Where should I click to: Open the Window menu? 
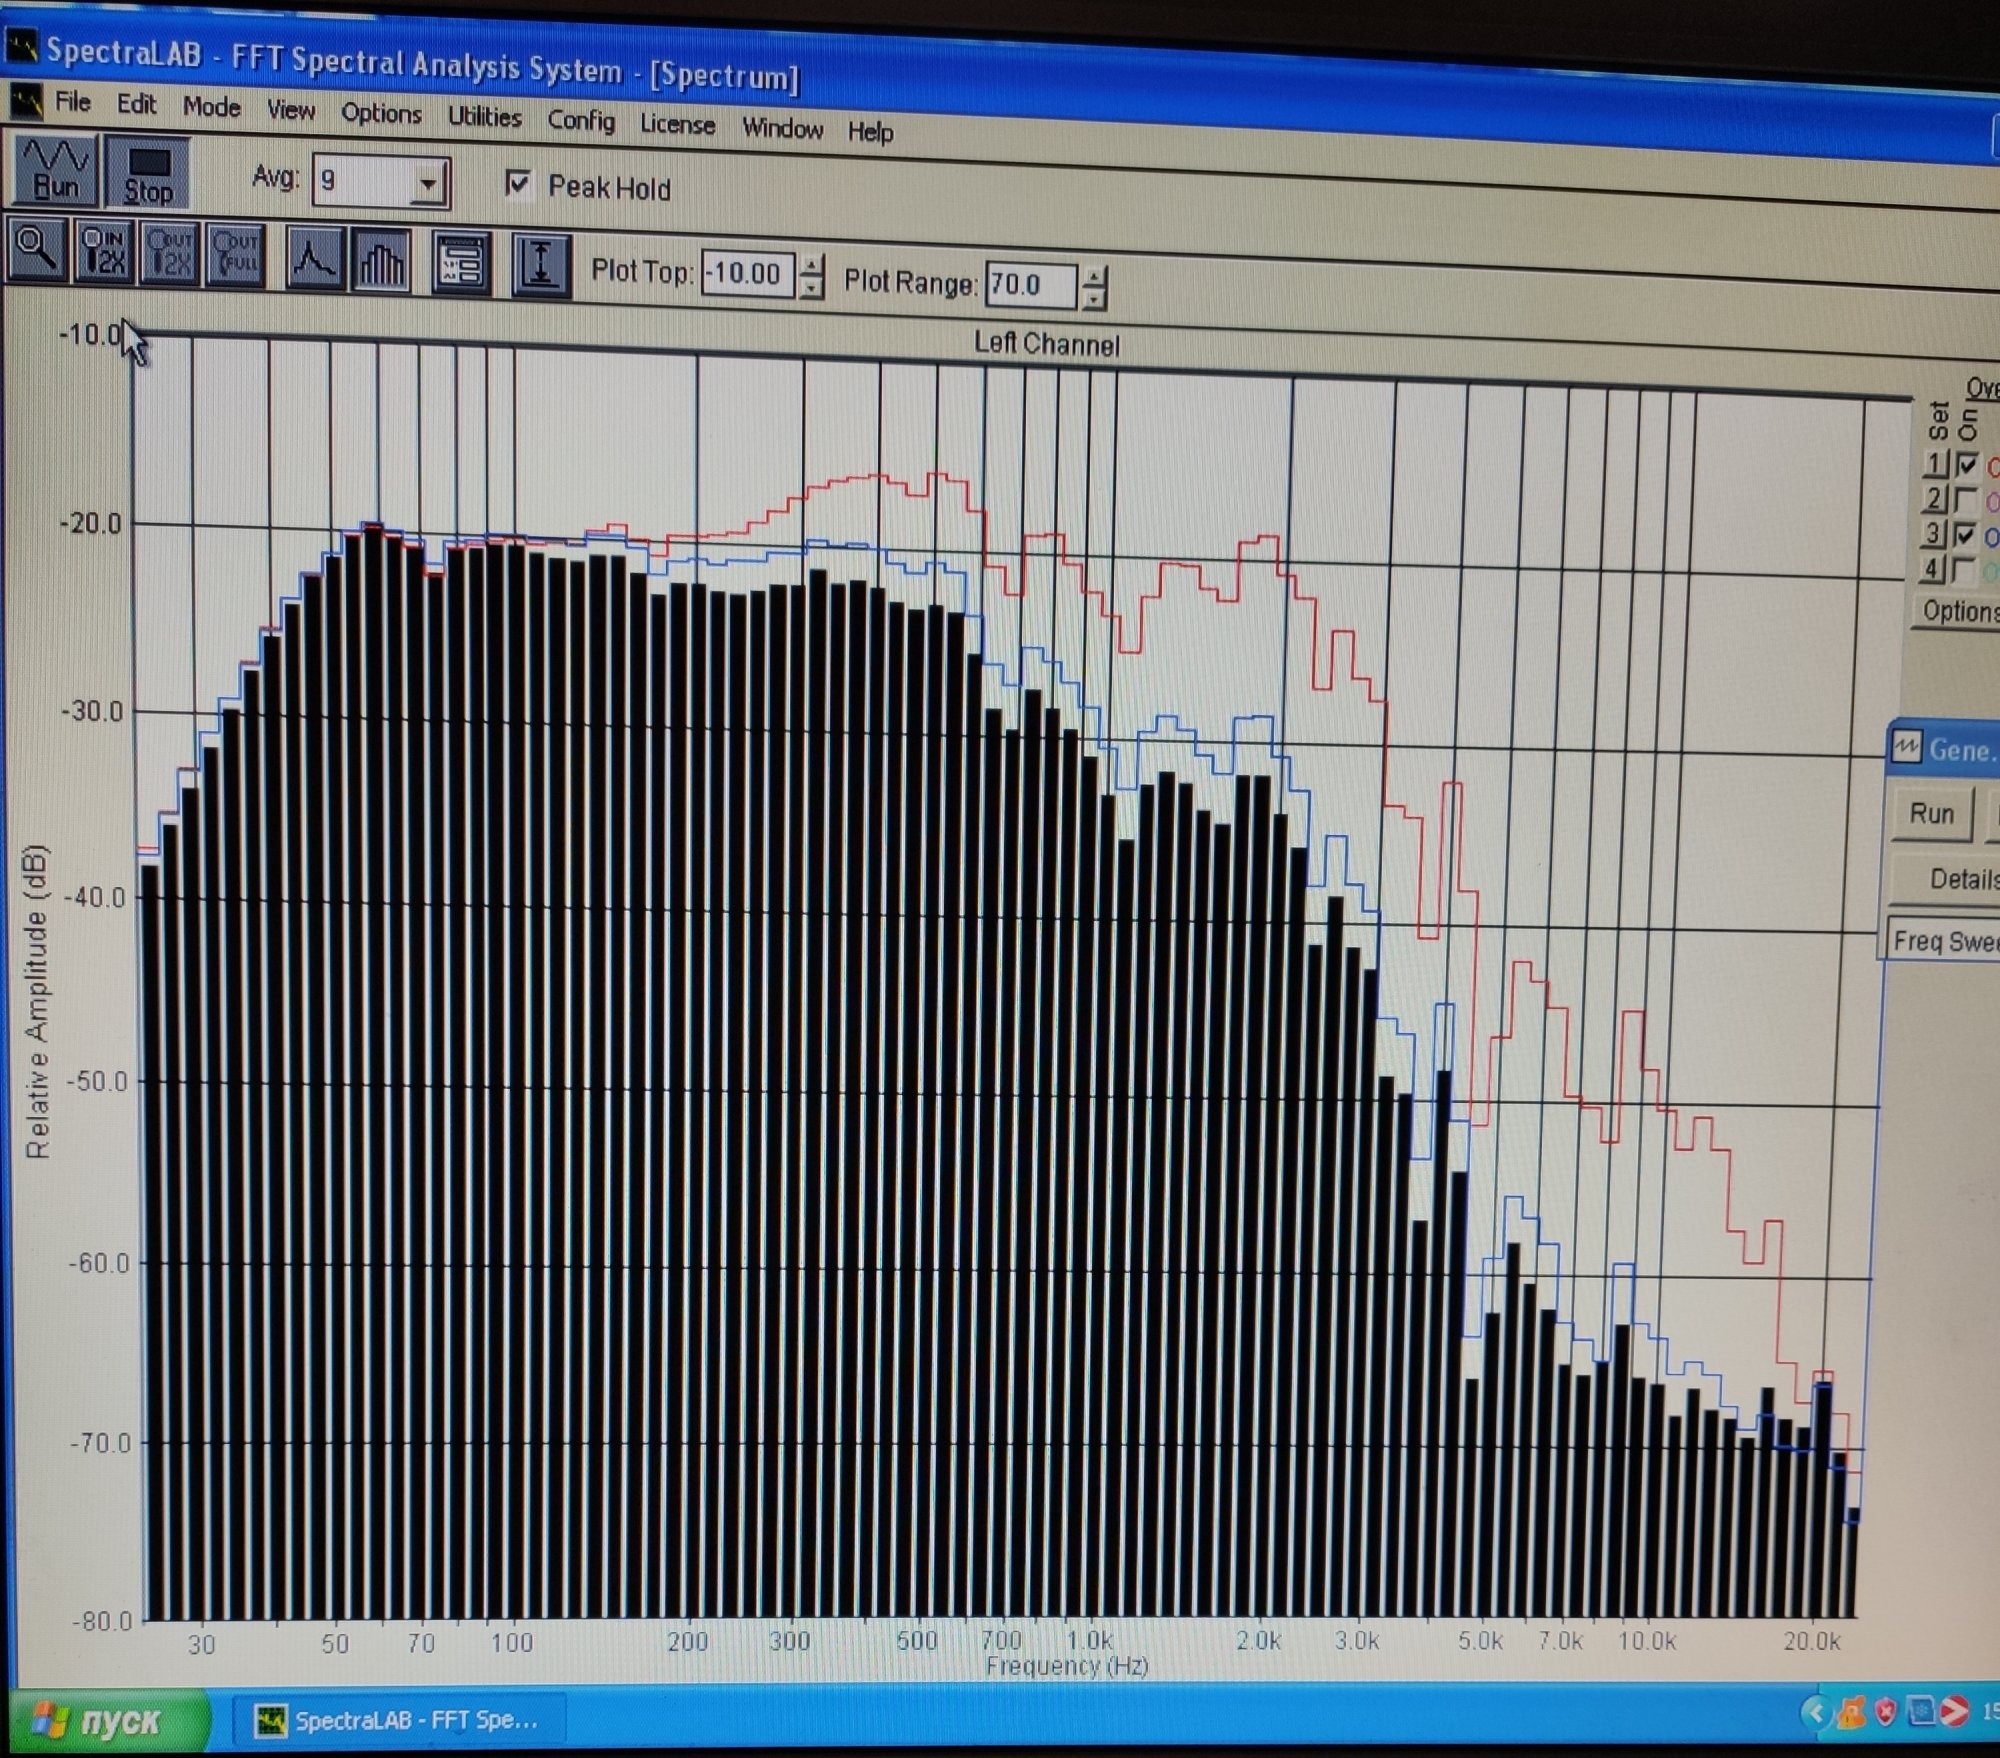pyautogui.click(x=783, y=128)
